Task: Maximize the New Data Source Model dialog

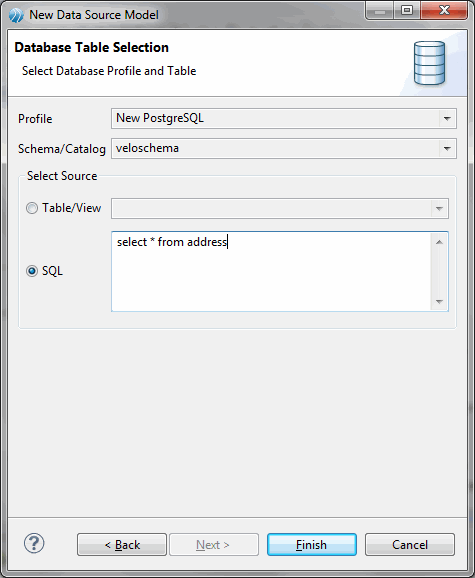Action: (x=406, y=11)
